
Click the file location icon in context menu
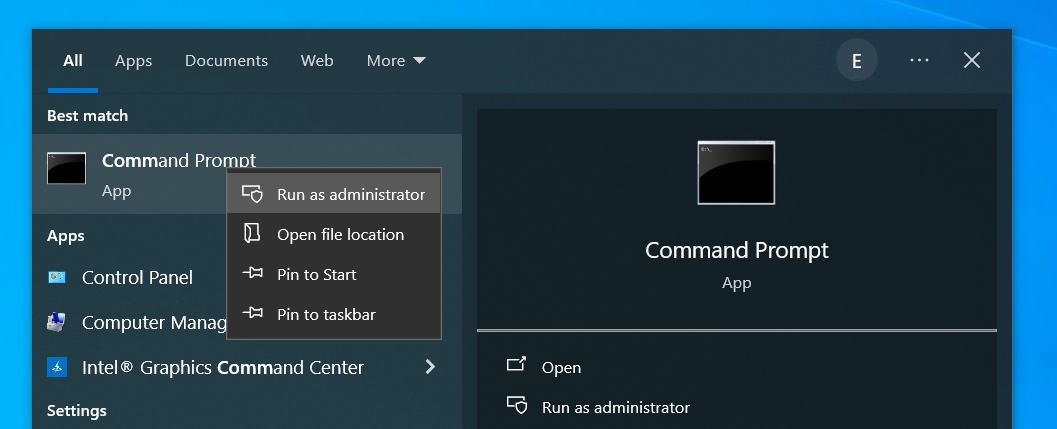(x=252, y=233)
